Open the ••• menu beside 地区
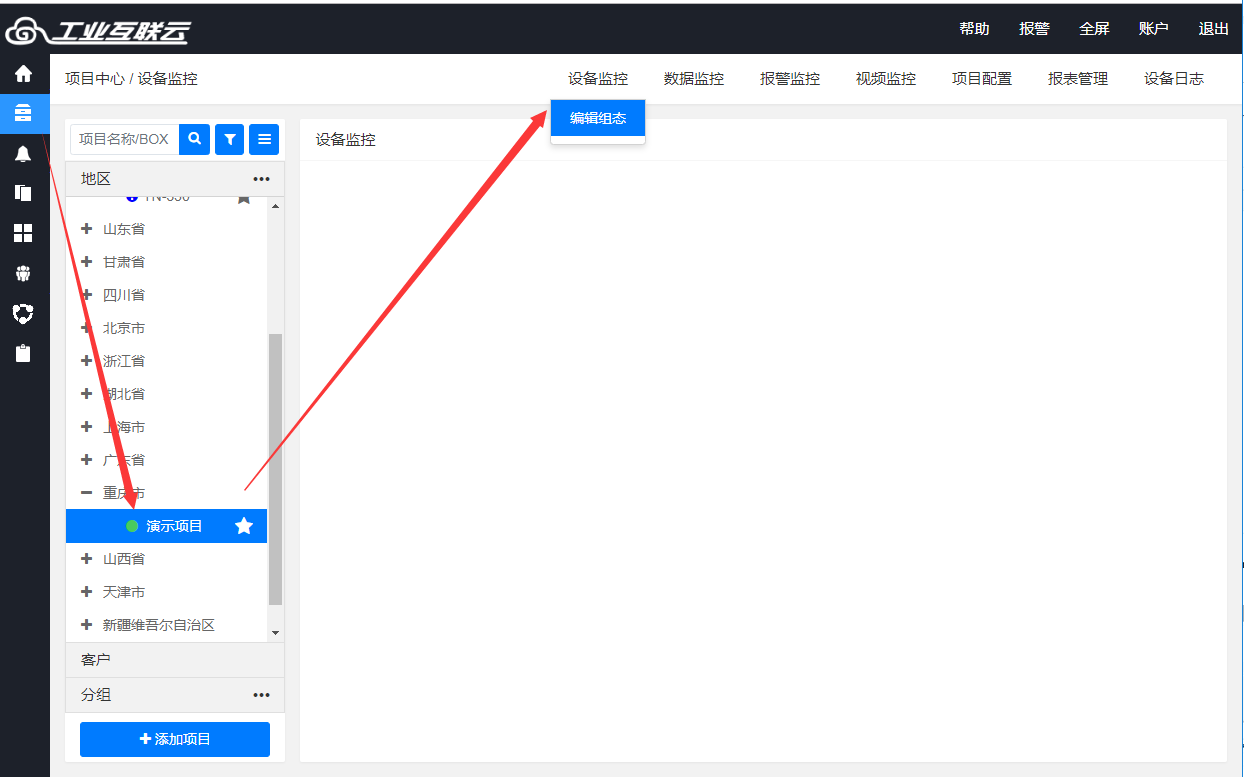 point(262,179)
